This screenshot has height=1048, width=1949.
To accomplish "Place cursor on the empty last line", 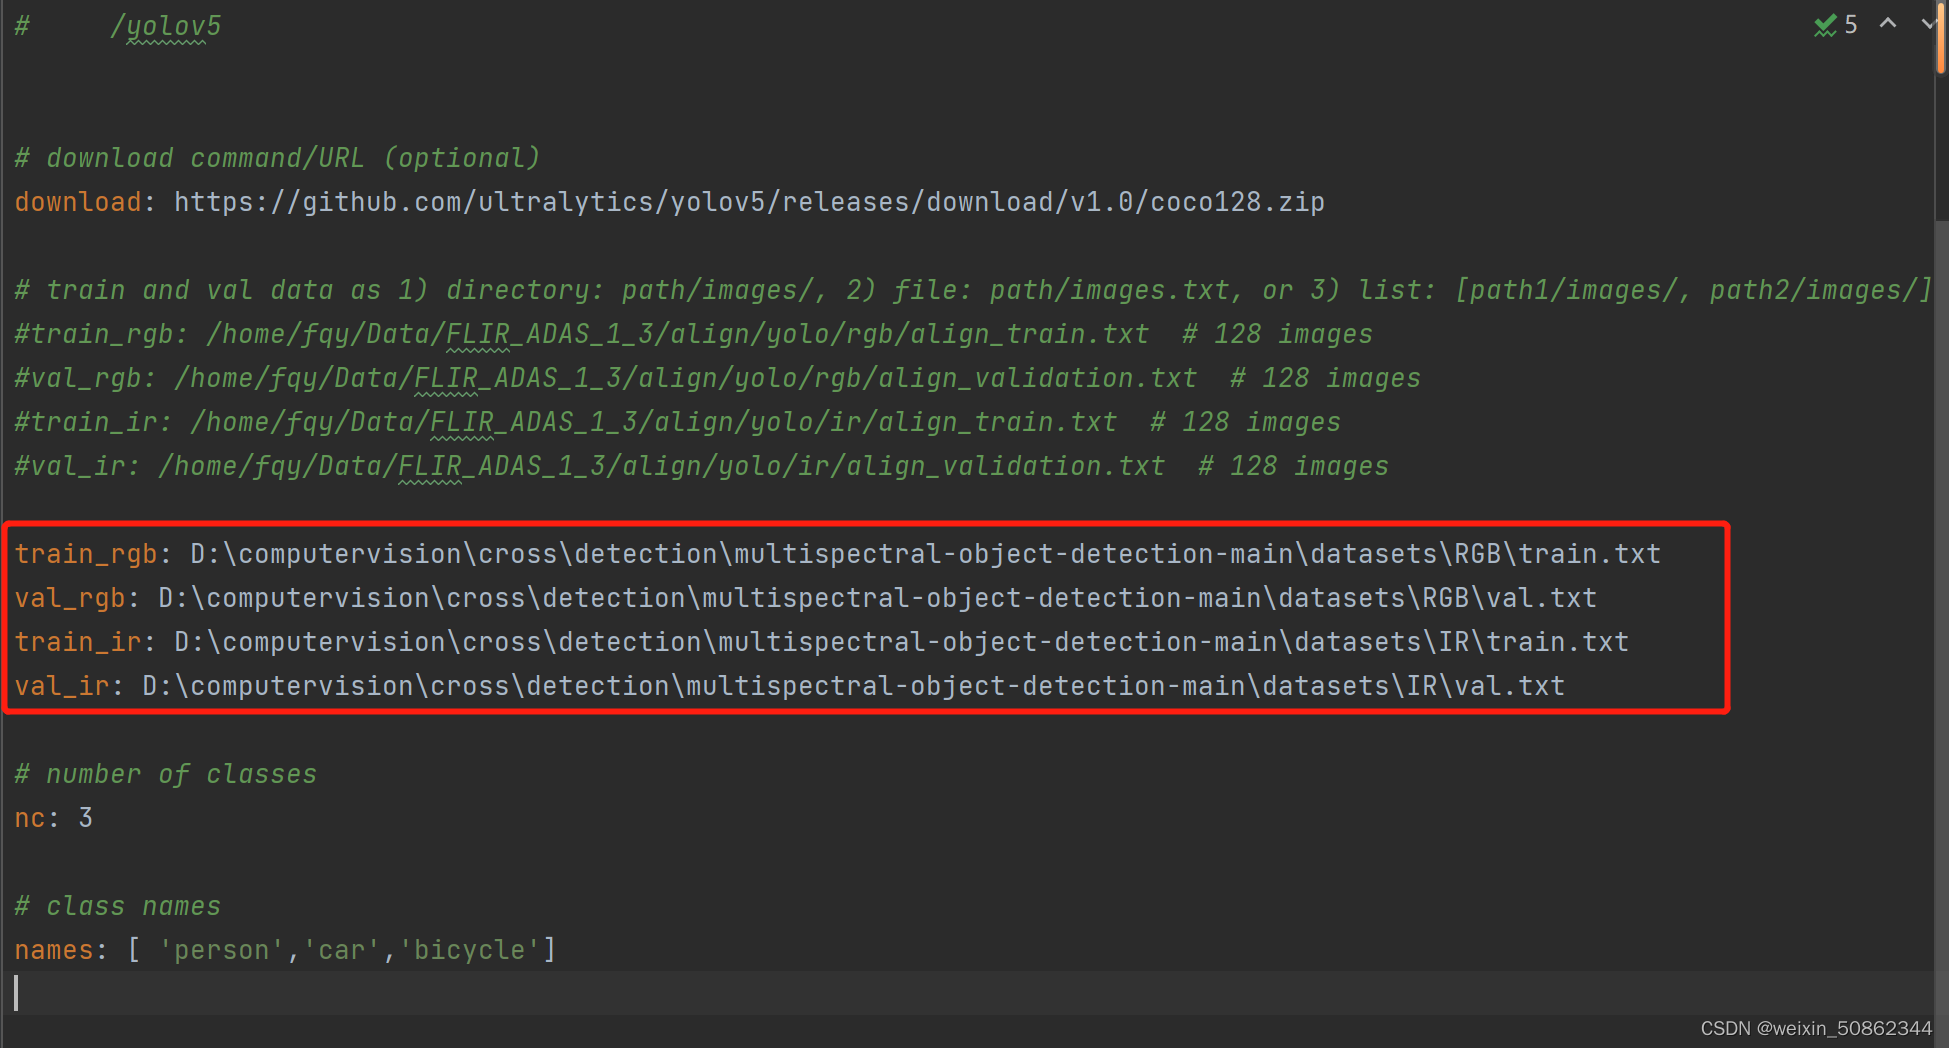I will [x=967, y=993].
